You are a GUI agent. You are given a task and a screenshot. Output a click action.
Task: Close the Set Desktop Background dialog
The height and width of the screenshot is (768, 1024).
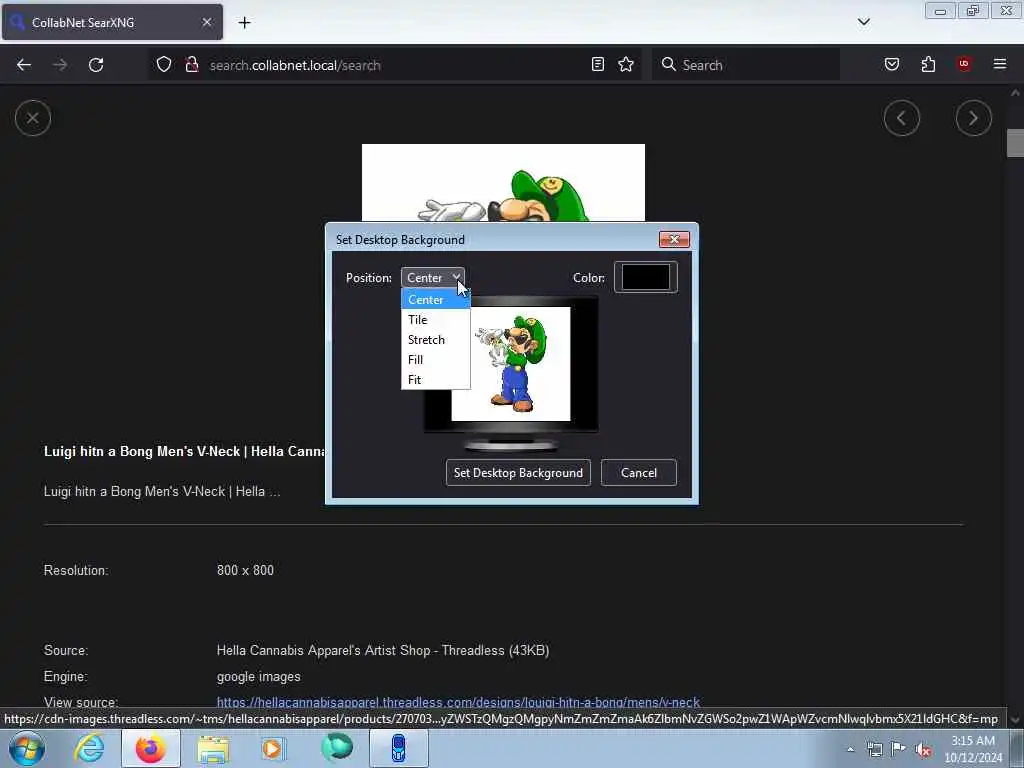(x=674, y=239)
